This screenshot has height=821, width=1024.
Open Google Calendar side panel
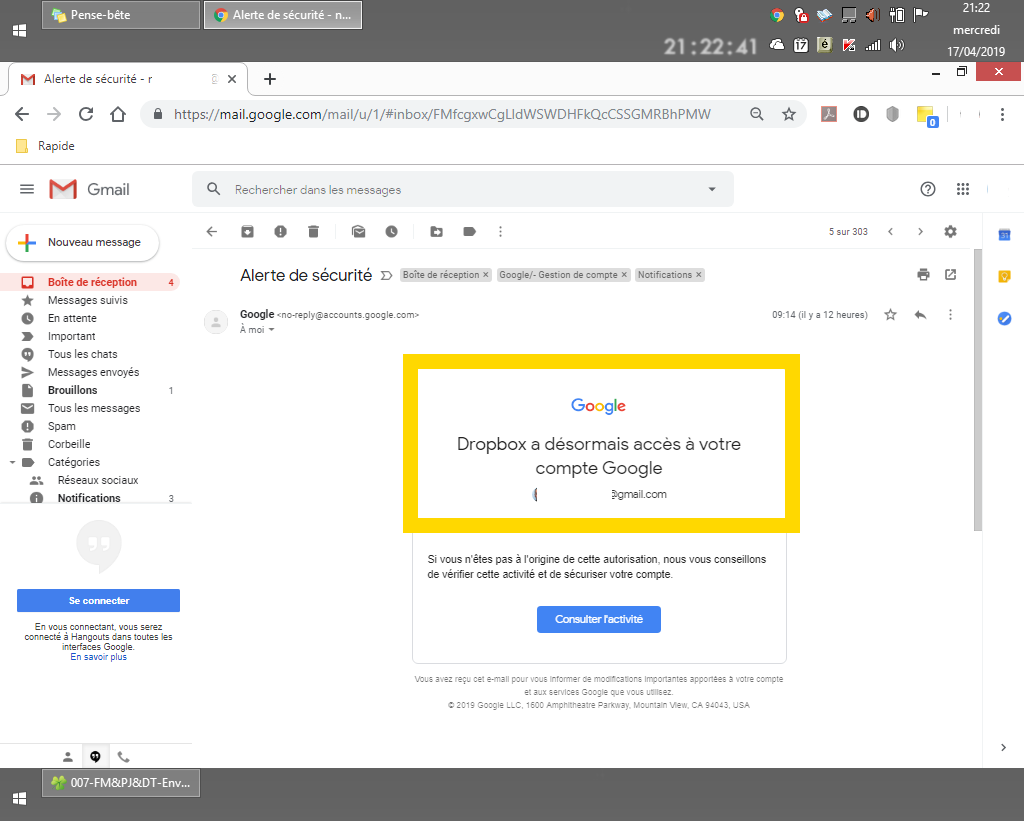coord(1004,235)
